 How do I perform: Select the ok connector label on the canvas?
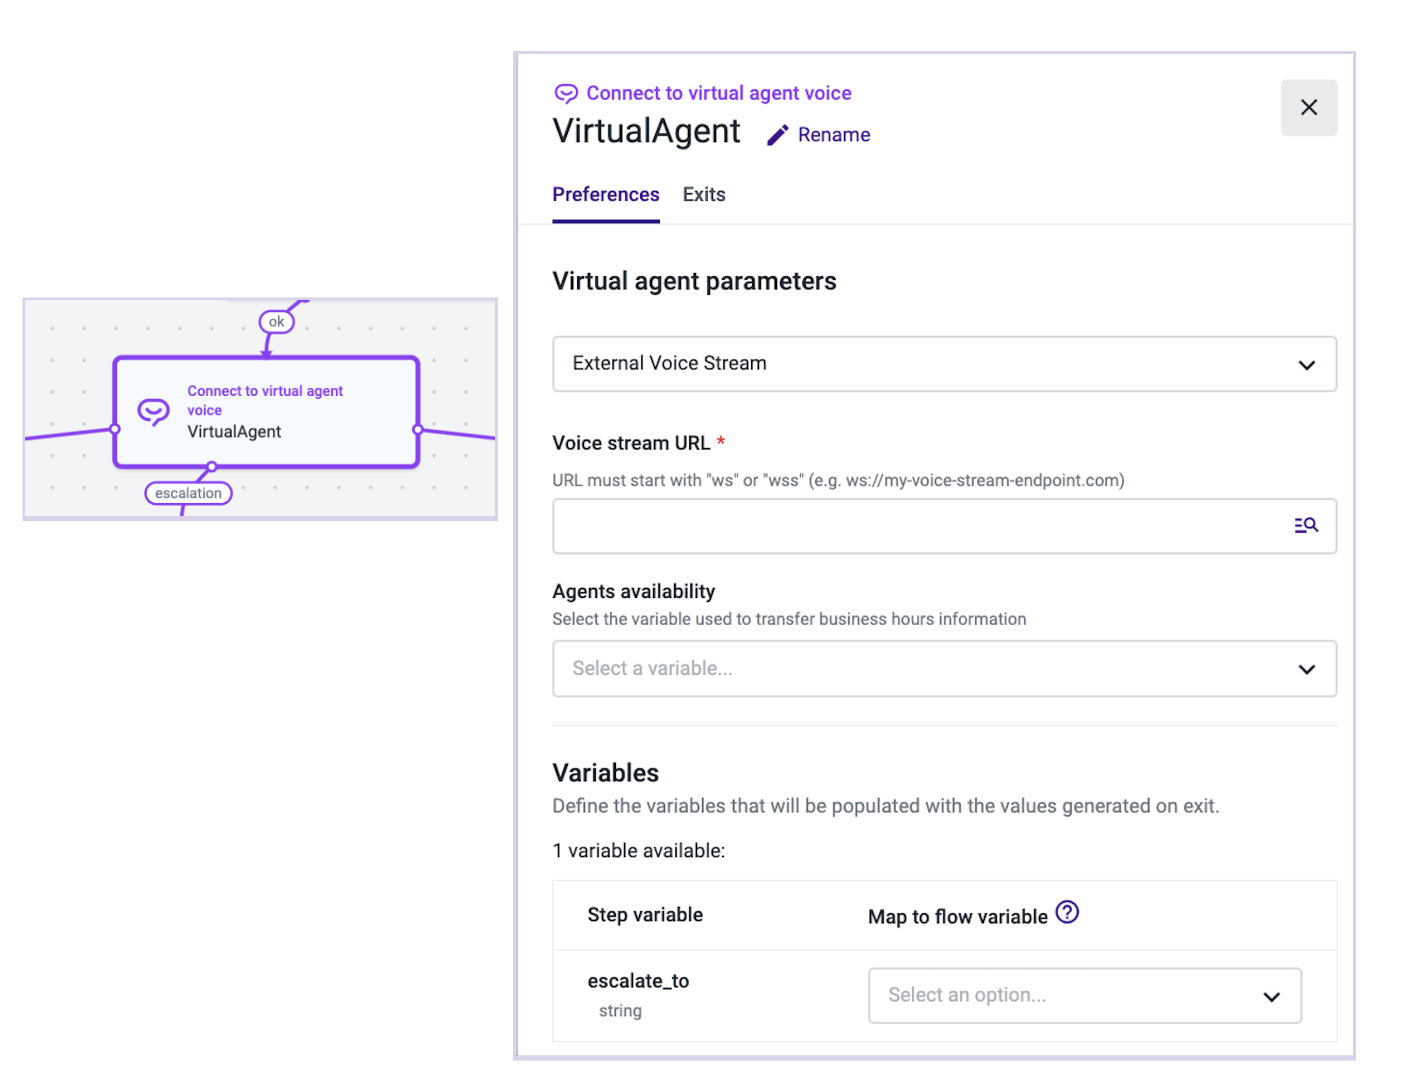coord(276,321)
